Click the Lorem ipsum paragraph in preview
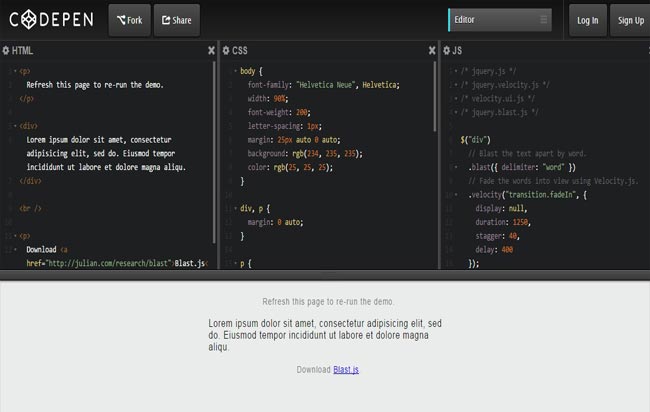 coord(325,335)
